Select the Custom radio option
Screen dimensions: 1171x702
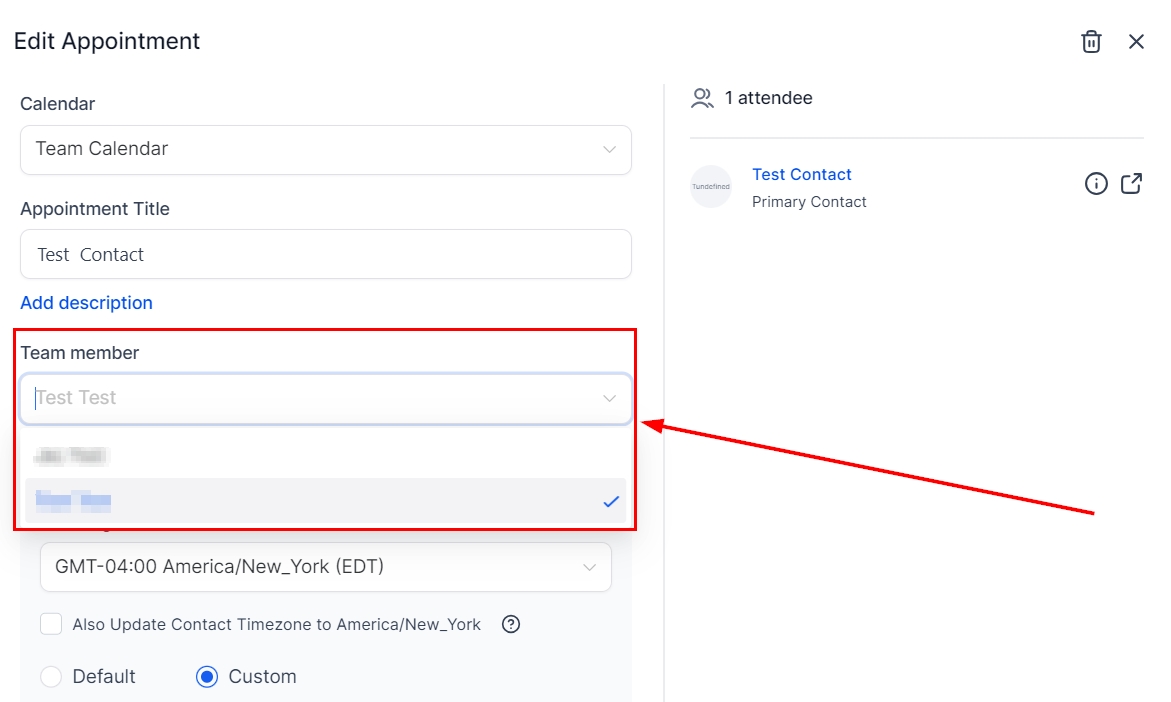tap(207, 677)
